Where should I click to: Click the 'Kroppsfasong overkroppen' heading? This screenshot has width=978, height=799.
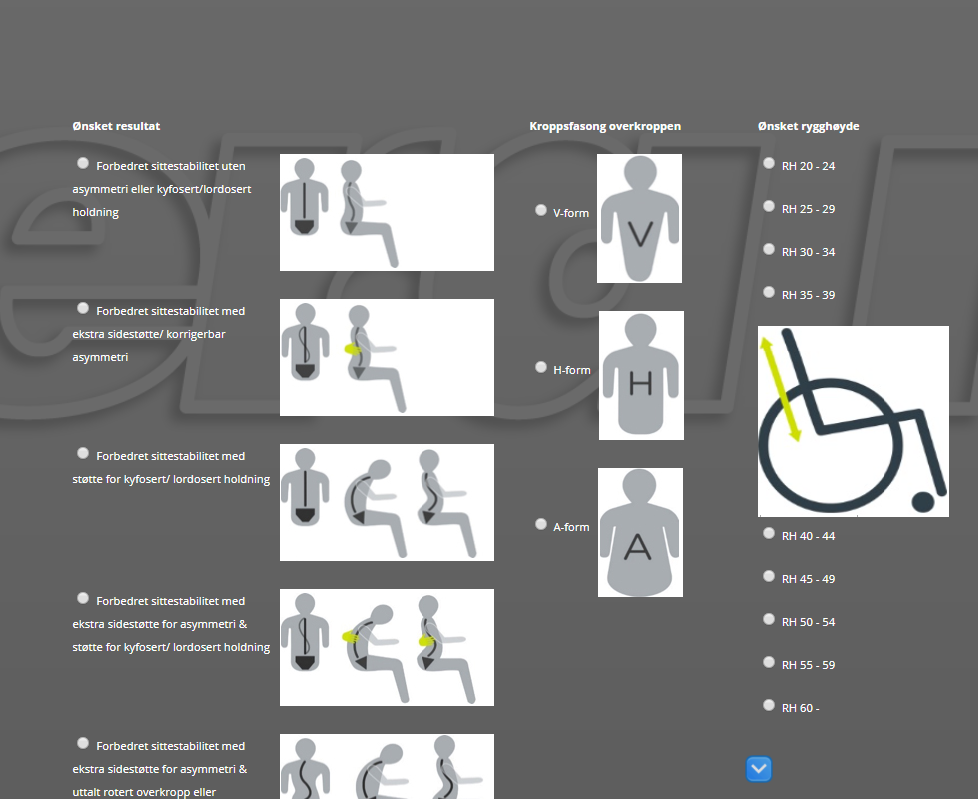point(605,126)
